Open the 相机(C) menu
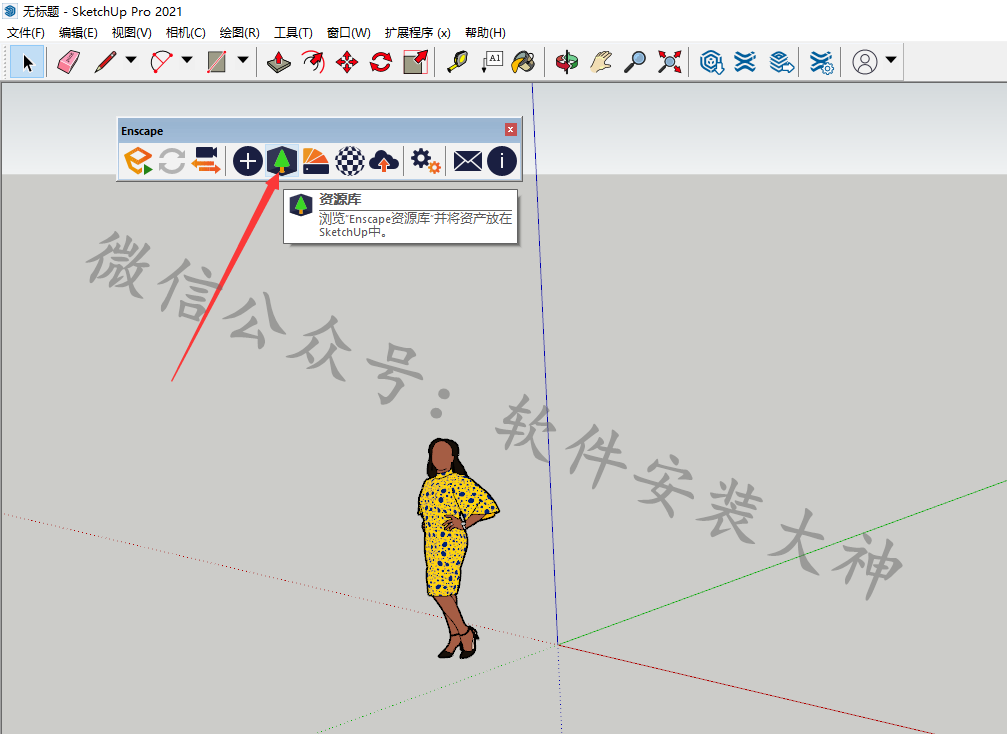Viewport: 1007px width, 734px height. coord(185,33)
